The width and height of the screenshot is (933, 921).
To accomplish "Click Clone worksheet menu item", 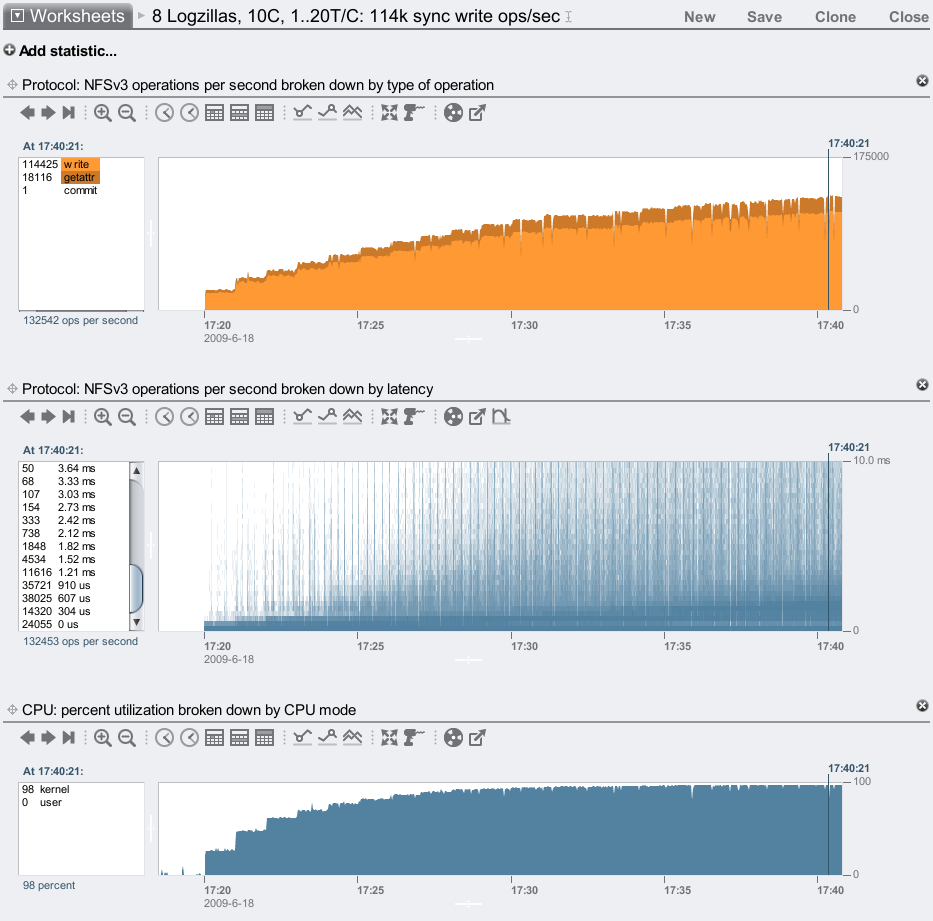I will 834,17.
